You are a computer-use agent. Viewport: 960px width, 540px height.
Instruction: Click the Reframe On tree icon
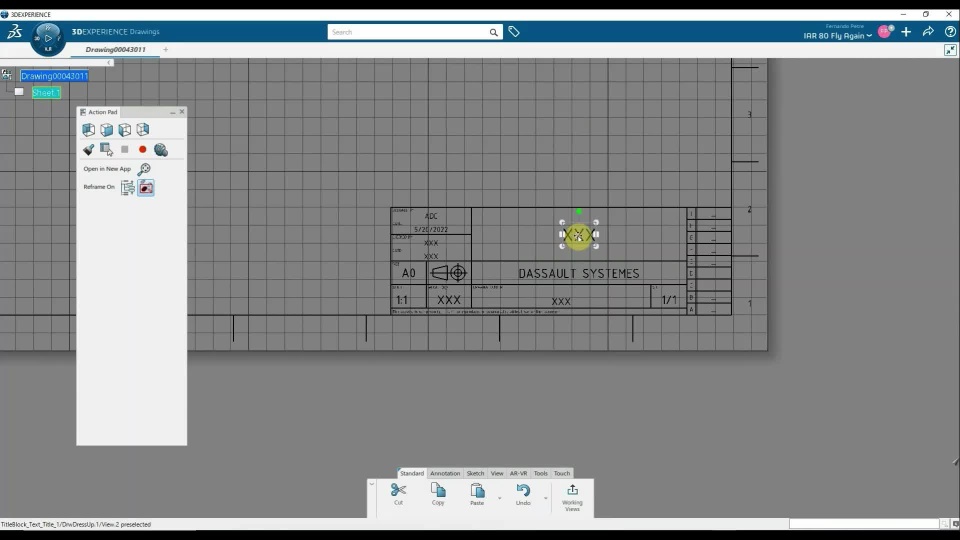tap(127, 187)
